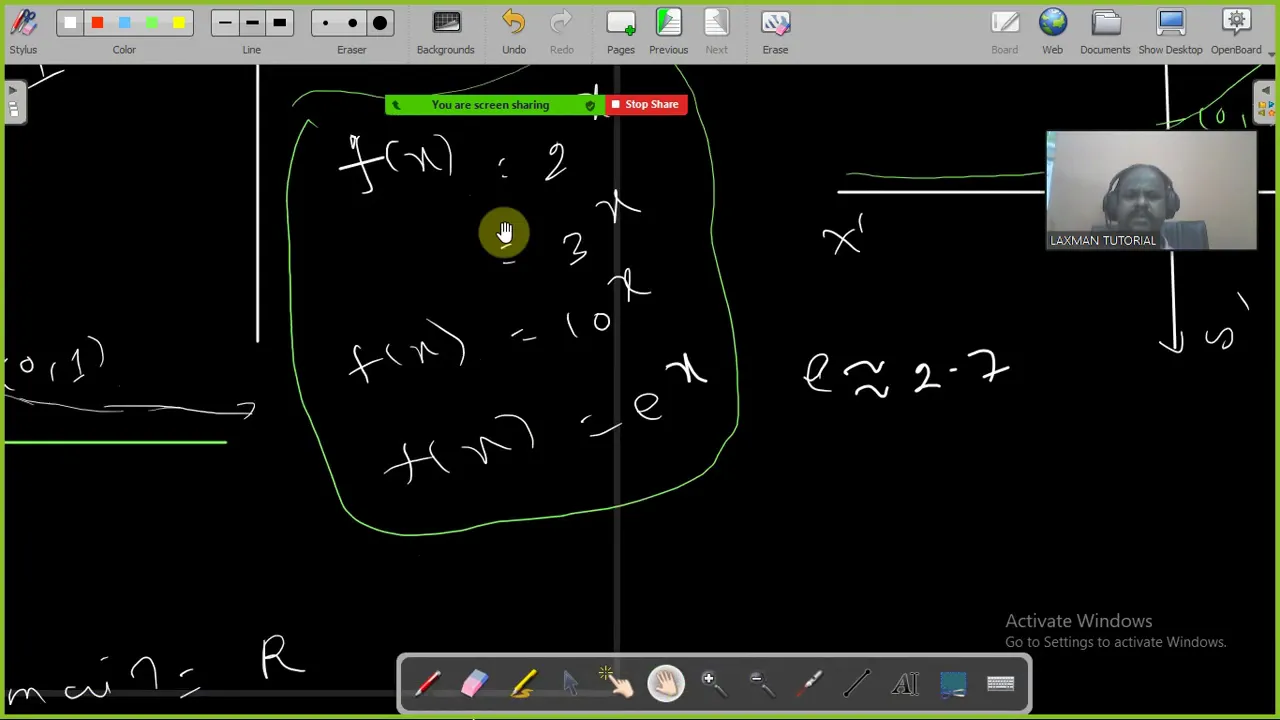The image size is (1280, 720).
Task: Pick the white pen color
Action: tap(70, 22)
